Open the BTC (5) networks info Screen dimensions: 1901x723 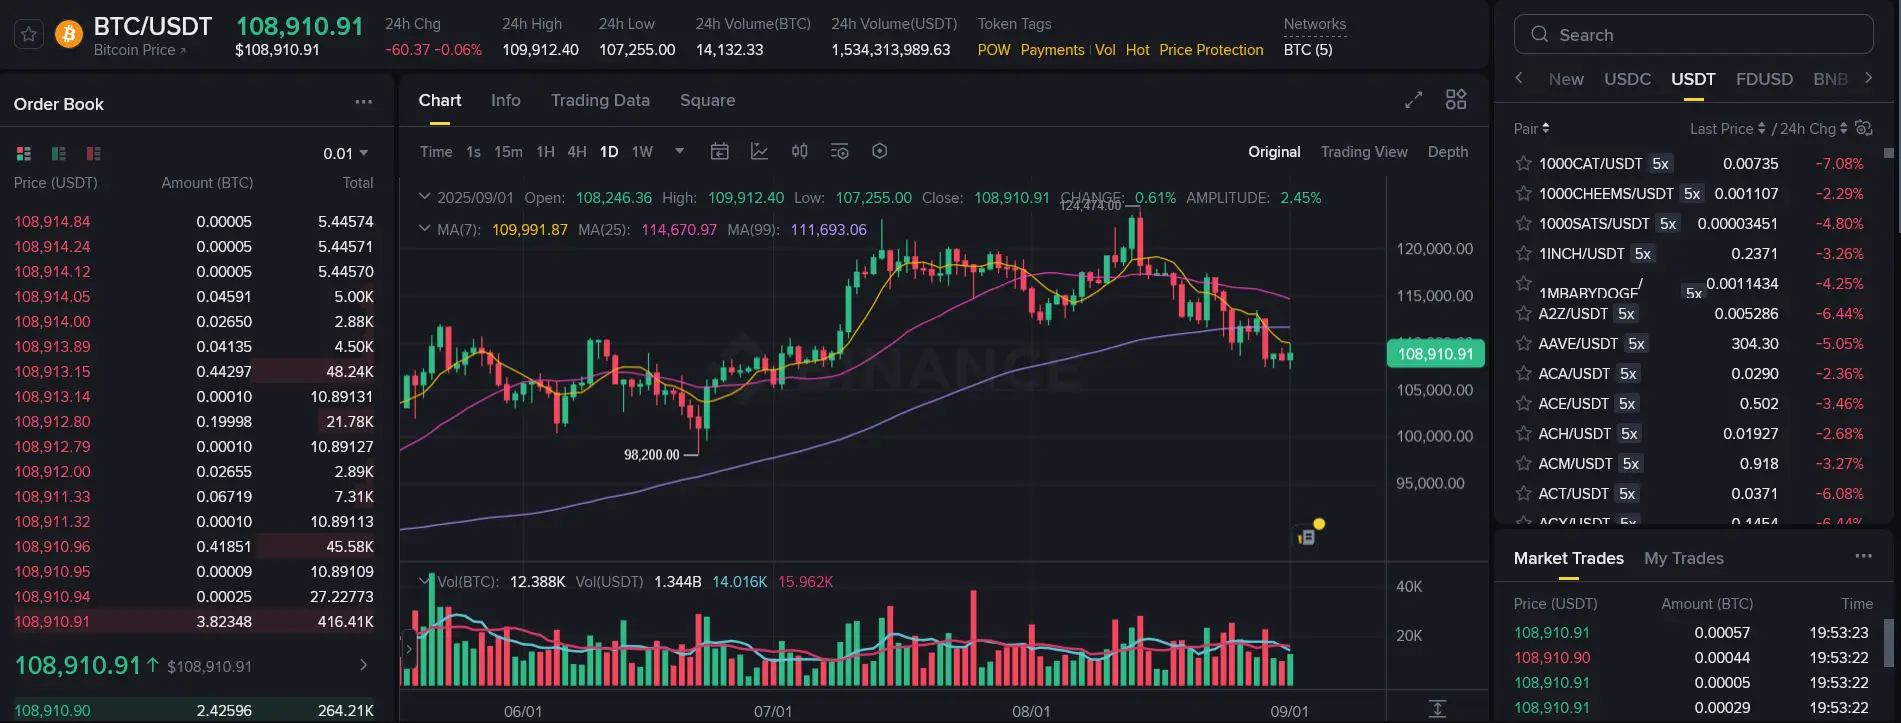(1307, 50)
